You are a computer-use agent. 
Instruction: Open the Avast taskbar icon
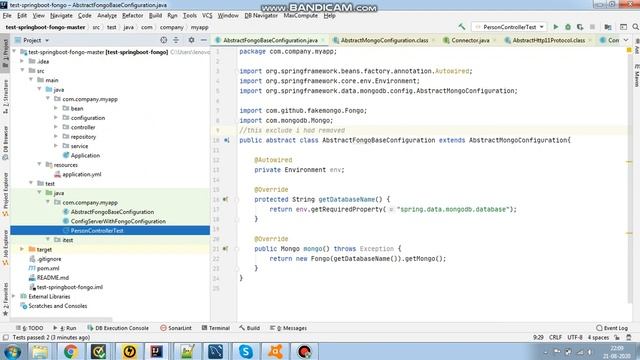click(276, 351)
